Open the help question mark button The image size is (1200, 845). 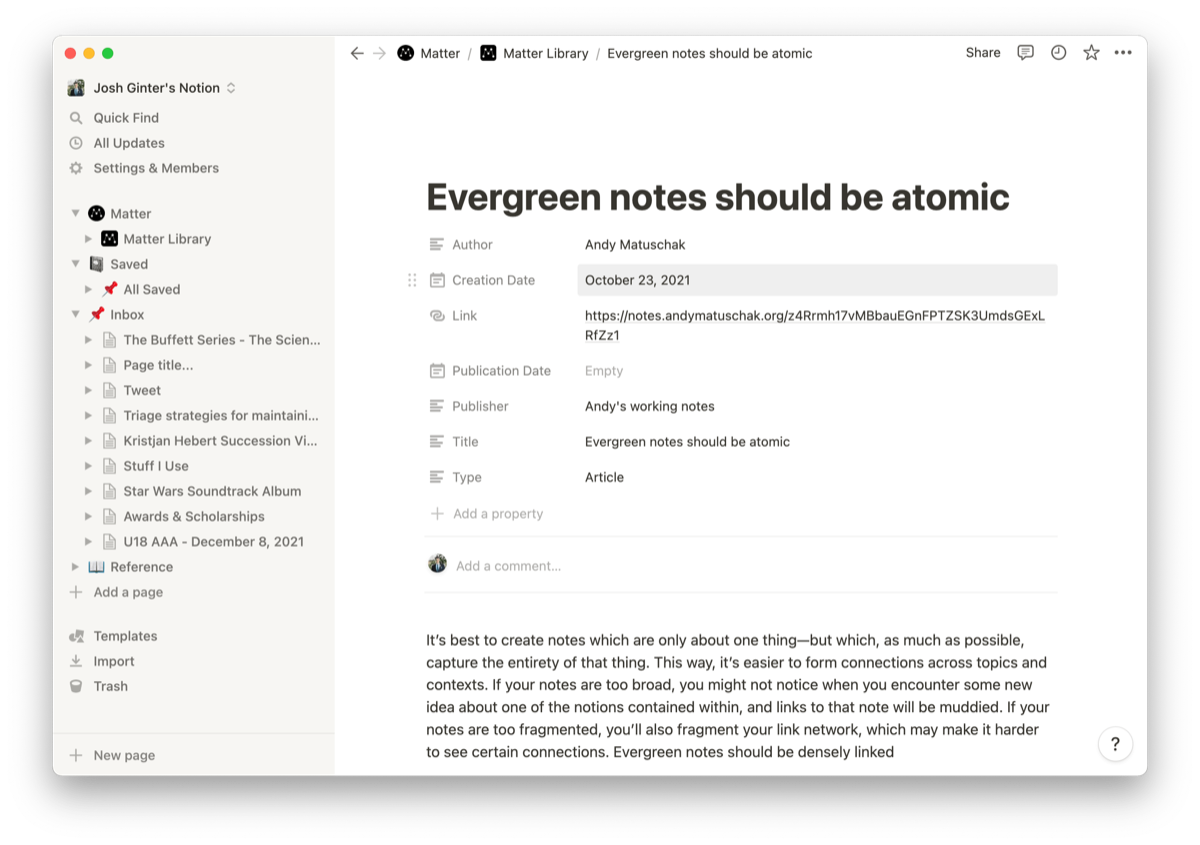tap(1115, 744)
